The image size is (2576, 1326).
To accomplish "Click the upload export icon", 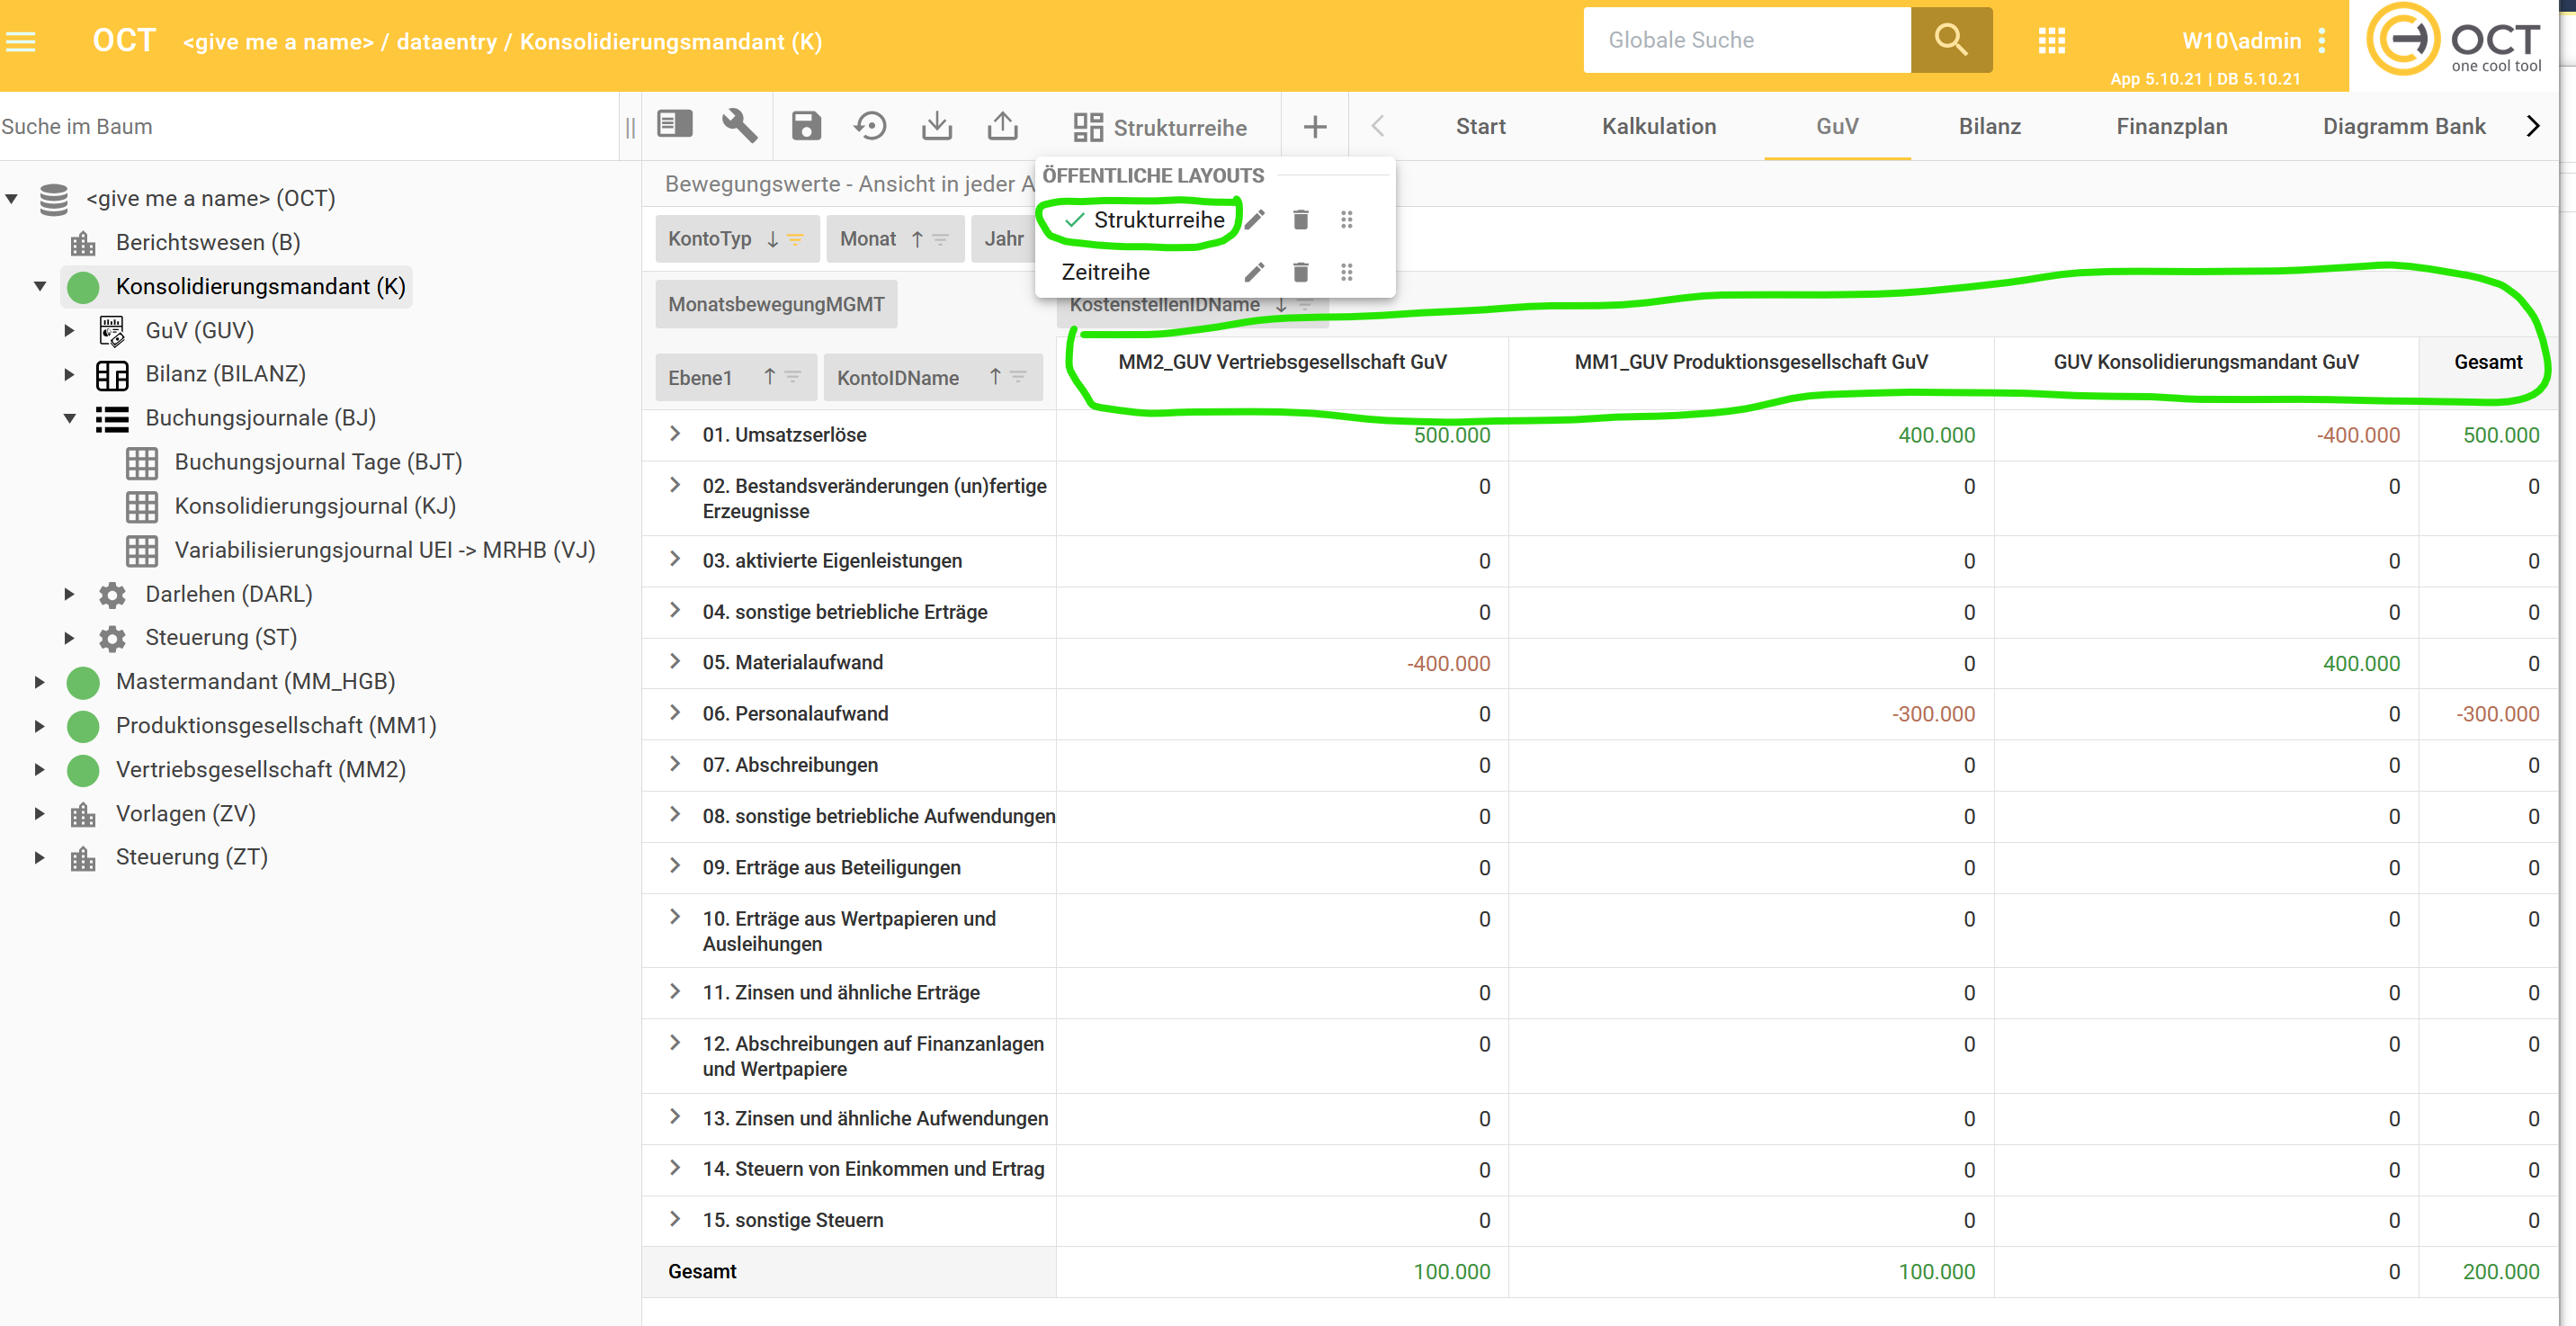I will click(x=1002, y=127).
